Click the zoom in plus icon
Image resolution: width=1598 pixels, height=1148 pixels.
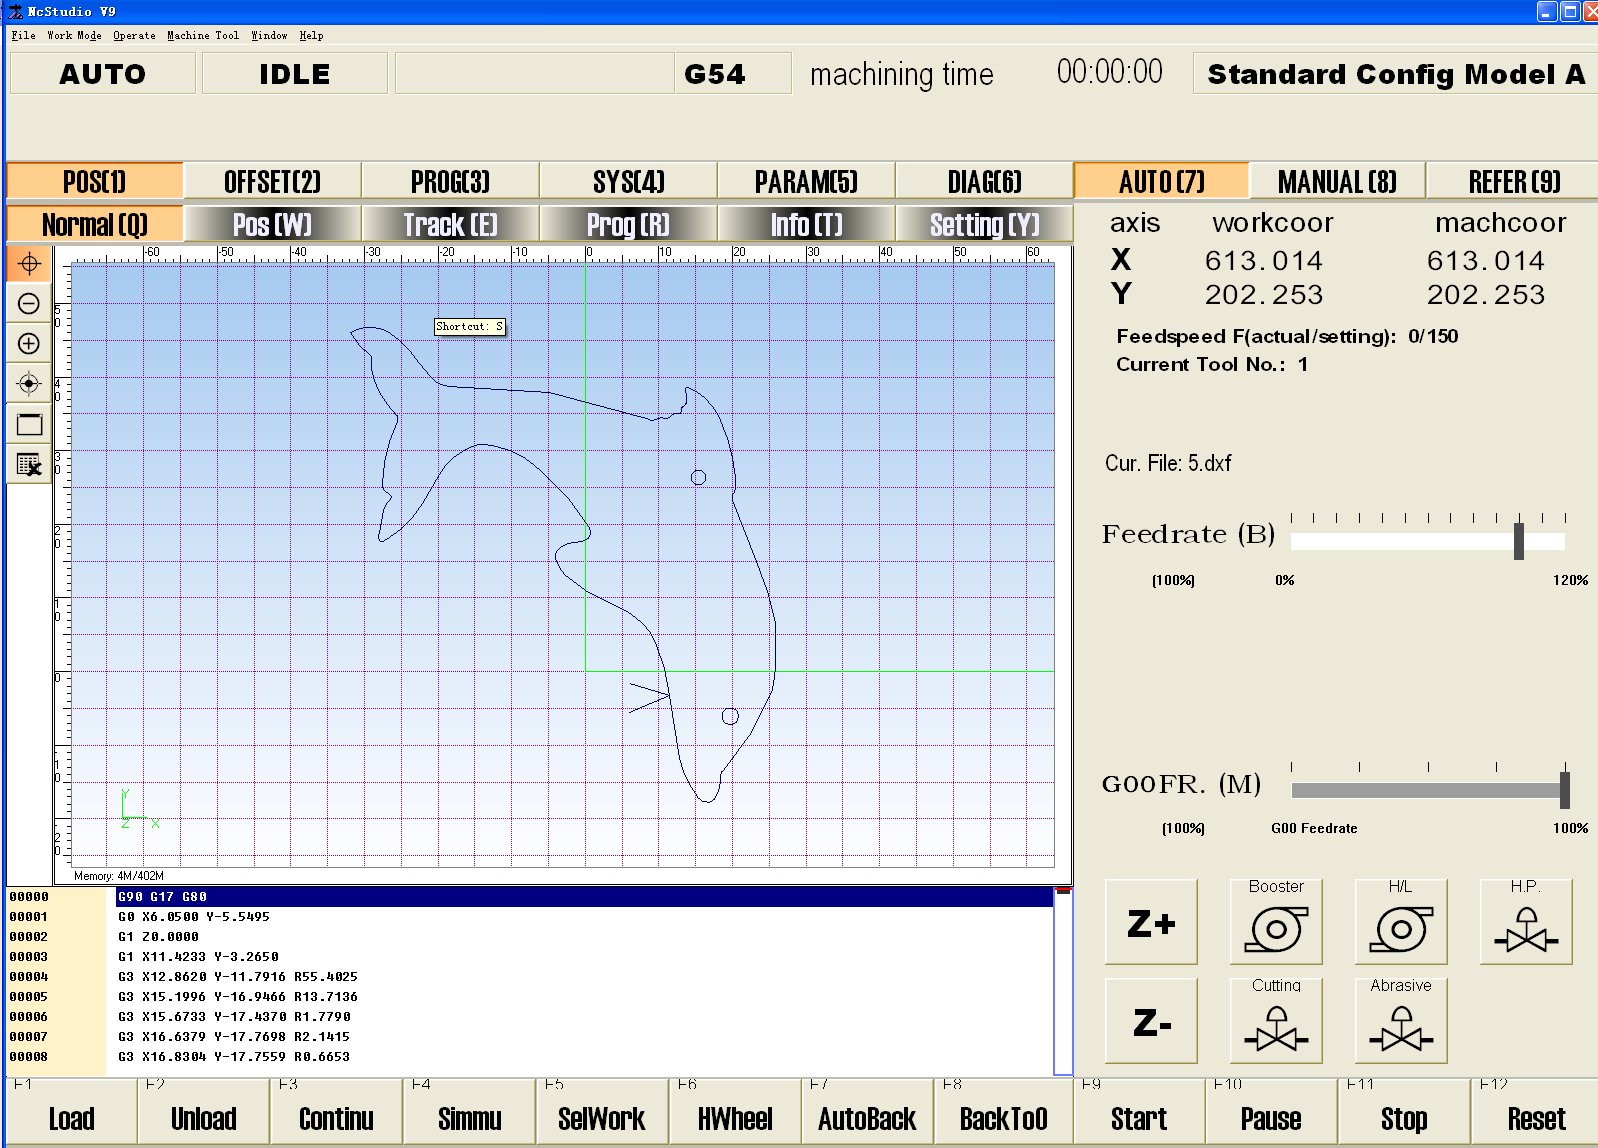coord(29,344)
